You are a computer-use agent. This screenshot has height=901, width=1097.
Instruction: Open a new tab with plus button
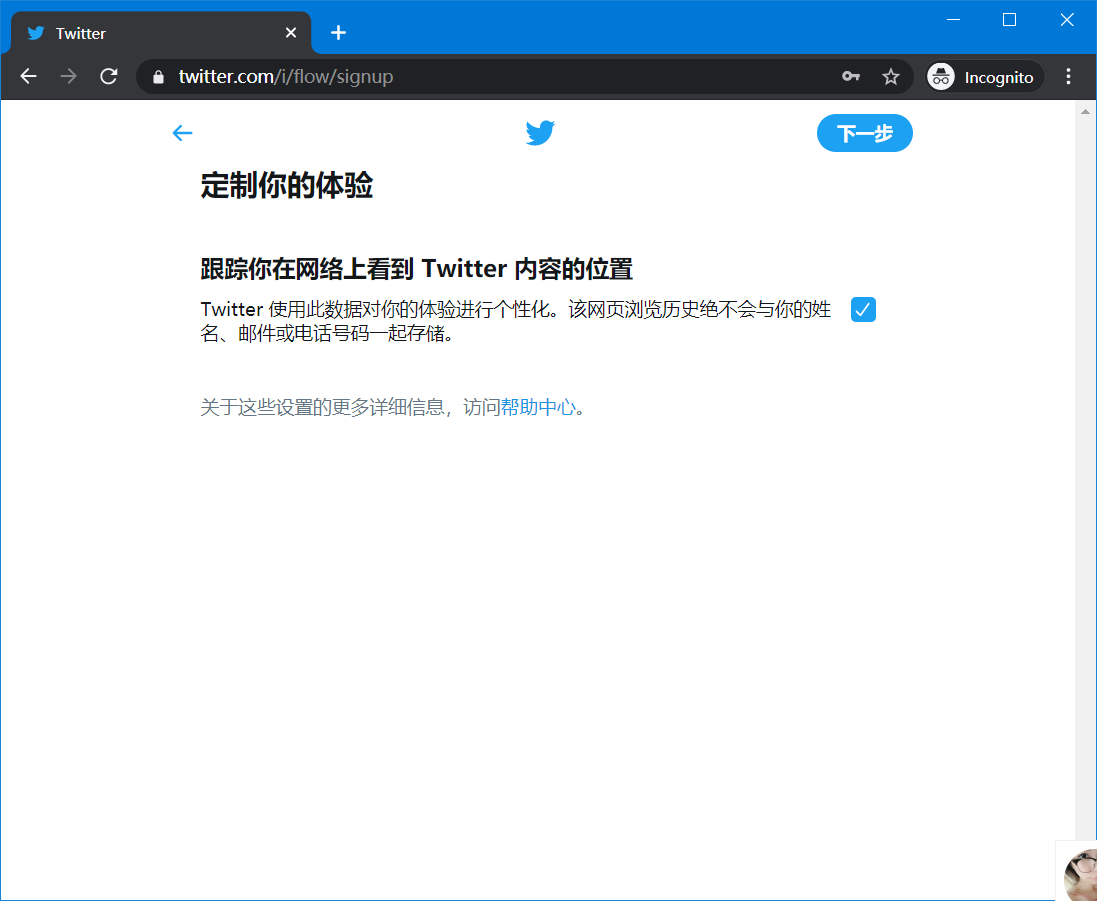[339, 33]
